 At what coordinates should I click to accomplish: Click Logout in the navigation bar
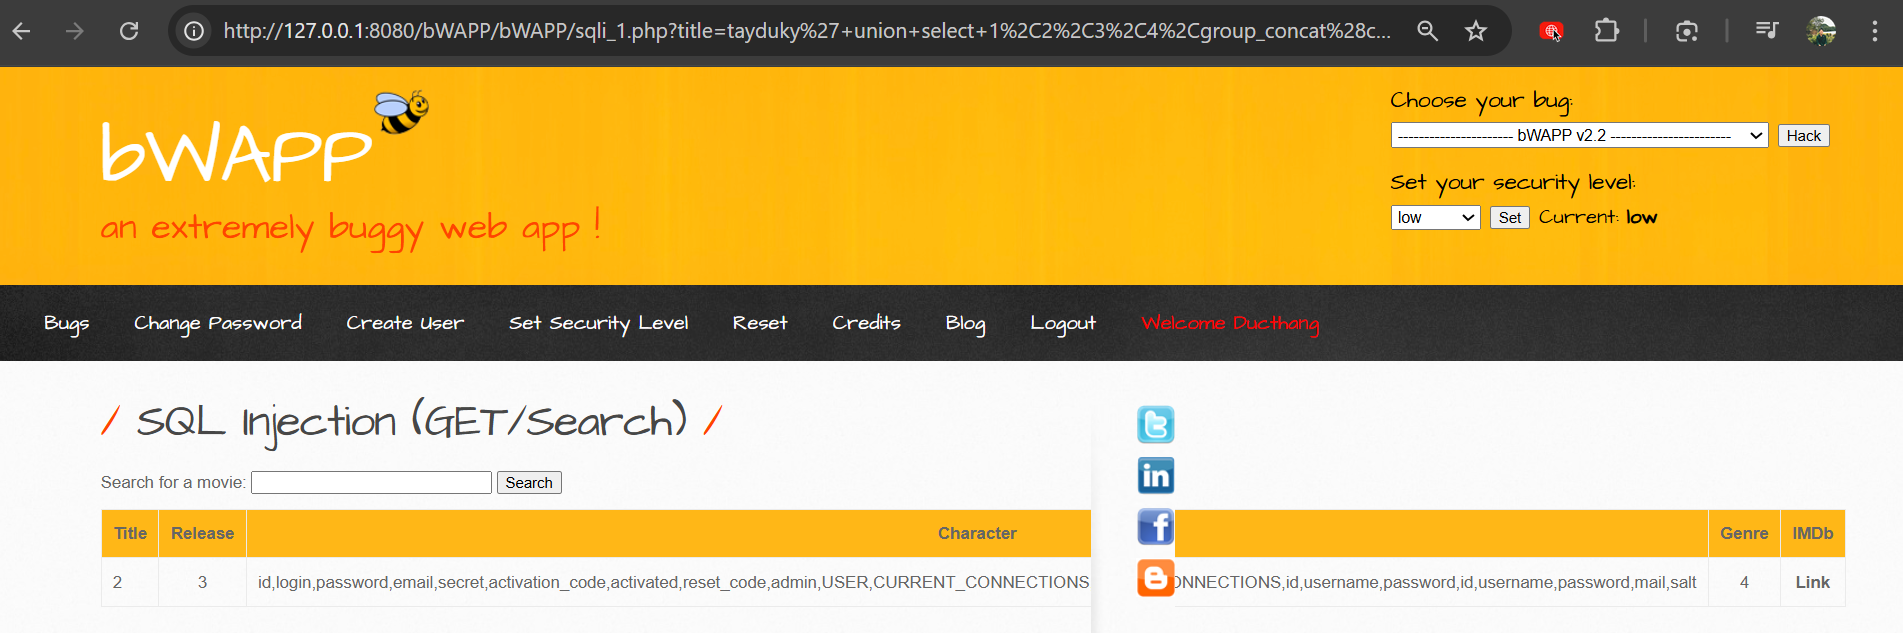[x=1062, y=323]
